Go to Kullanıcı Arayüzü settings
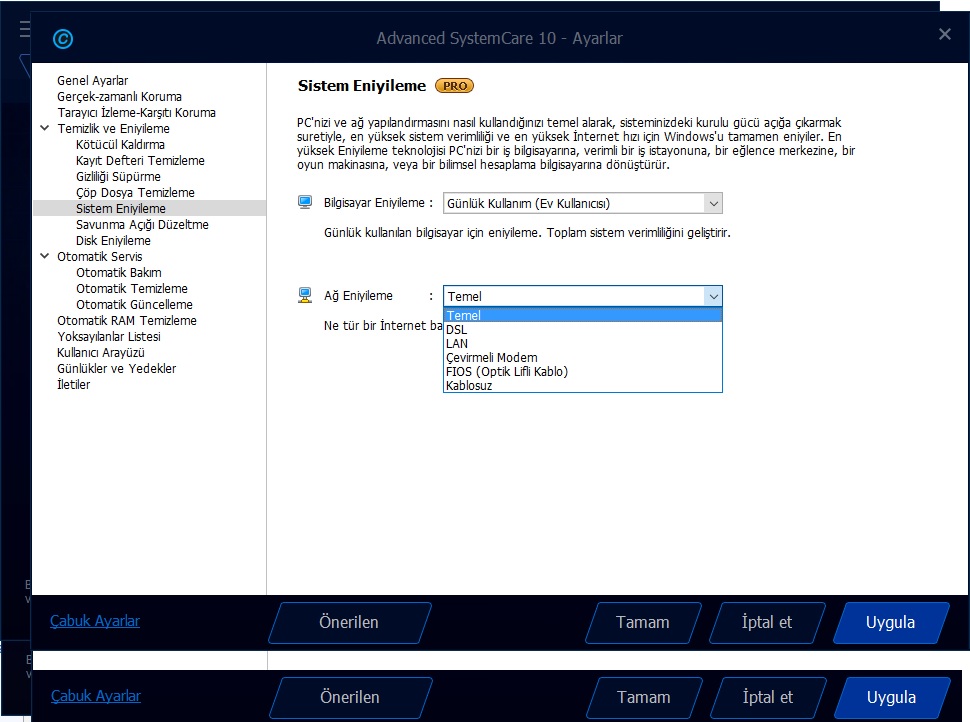The width and height of the screenshot is (970, 722). 101,353
